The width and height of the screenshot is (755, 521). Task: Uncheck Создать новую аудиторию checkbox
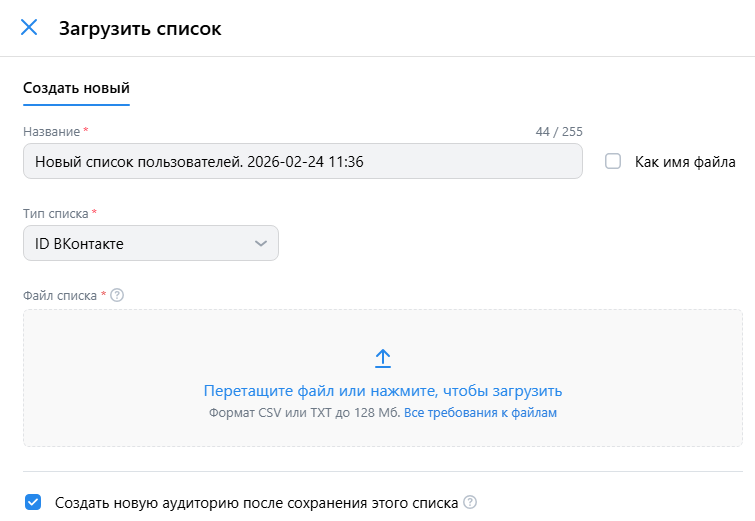coord(33,502)
